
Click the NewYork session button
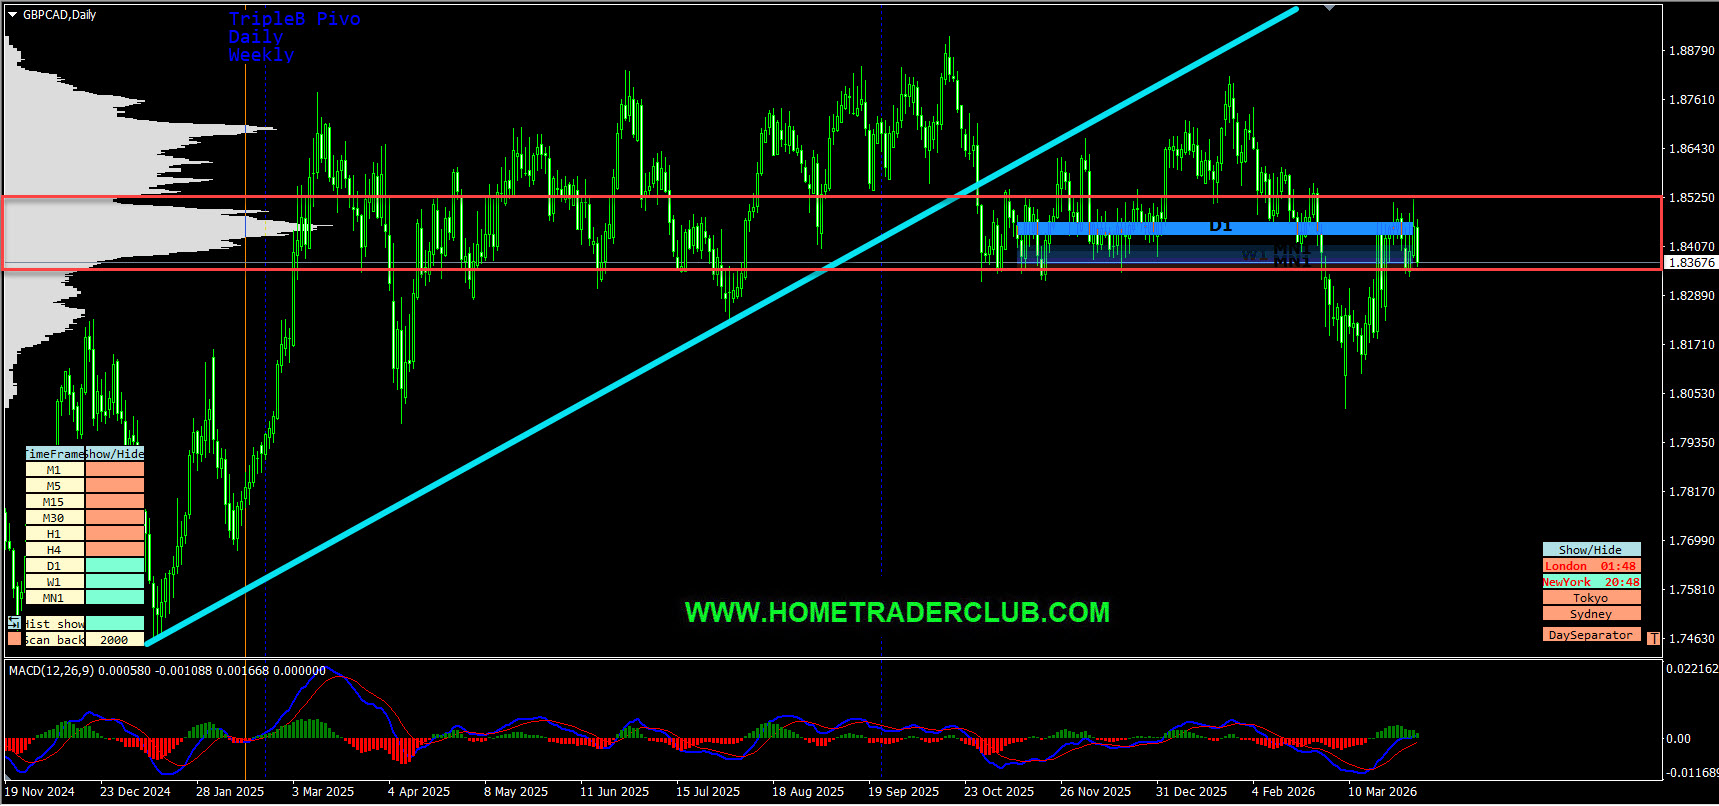(x=1590, y=582)
